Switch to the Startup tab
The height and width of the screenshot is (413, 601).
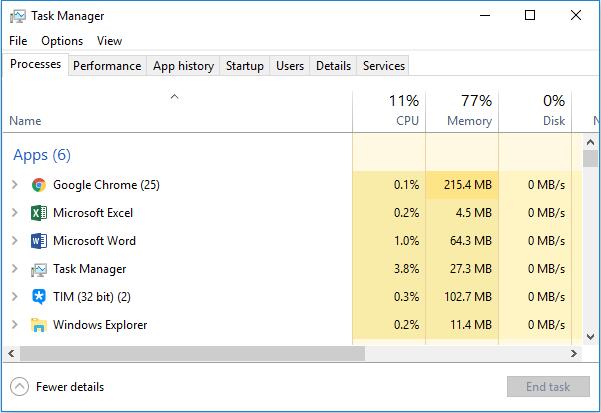pyautogui.click(x=245, y=66)
